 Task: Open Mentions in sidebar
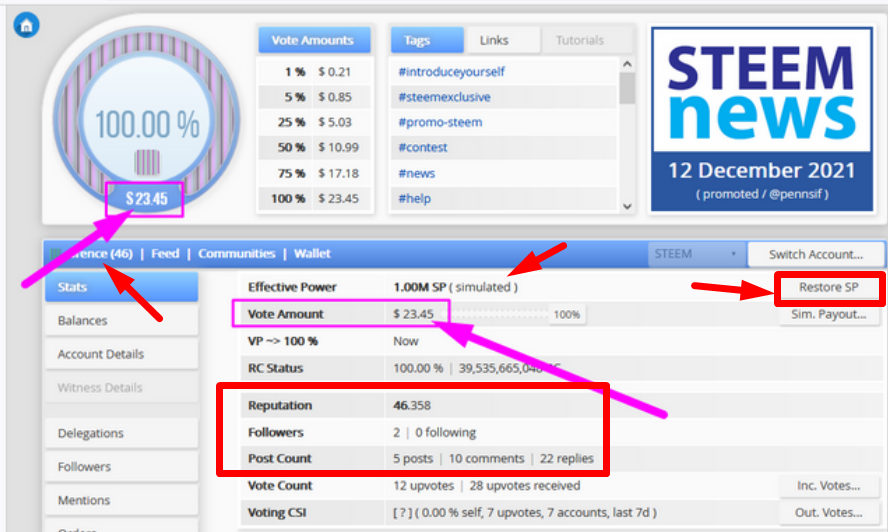tap(122, 500)
